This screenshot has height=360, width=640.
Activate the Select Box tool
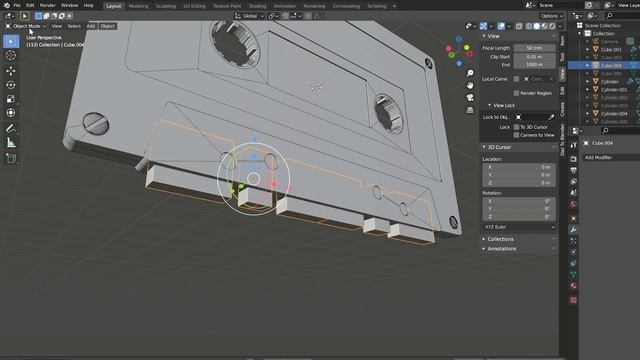11,41
